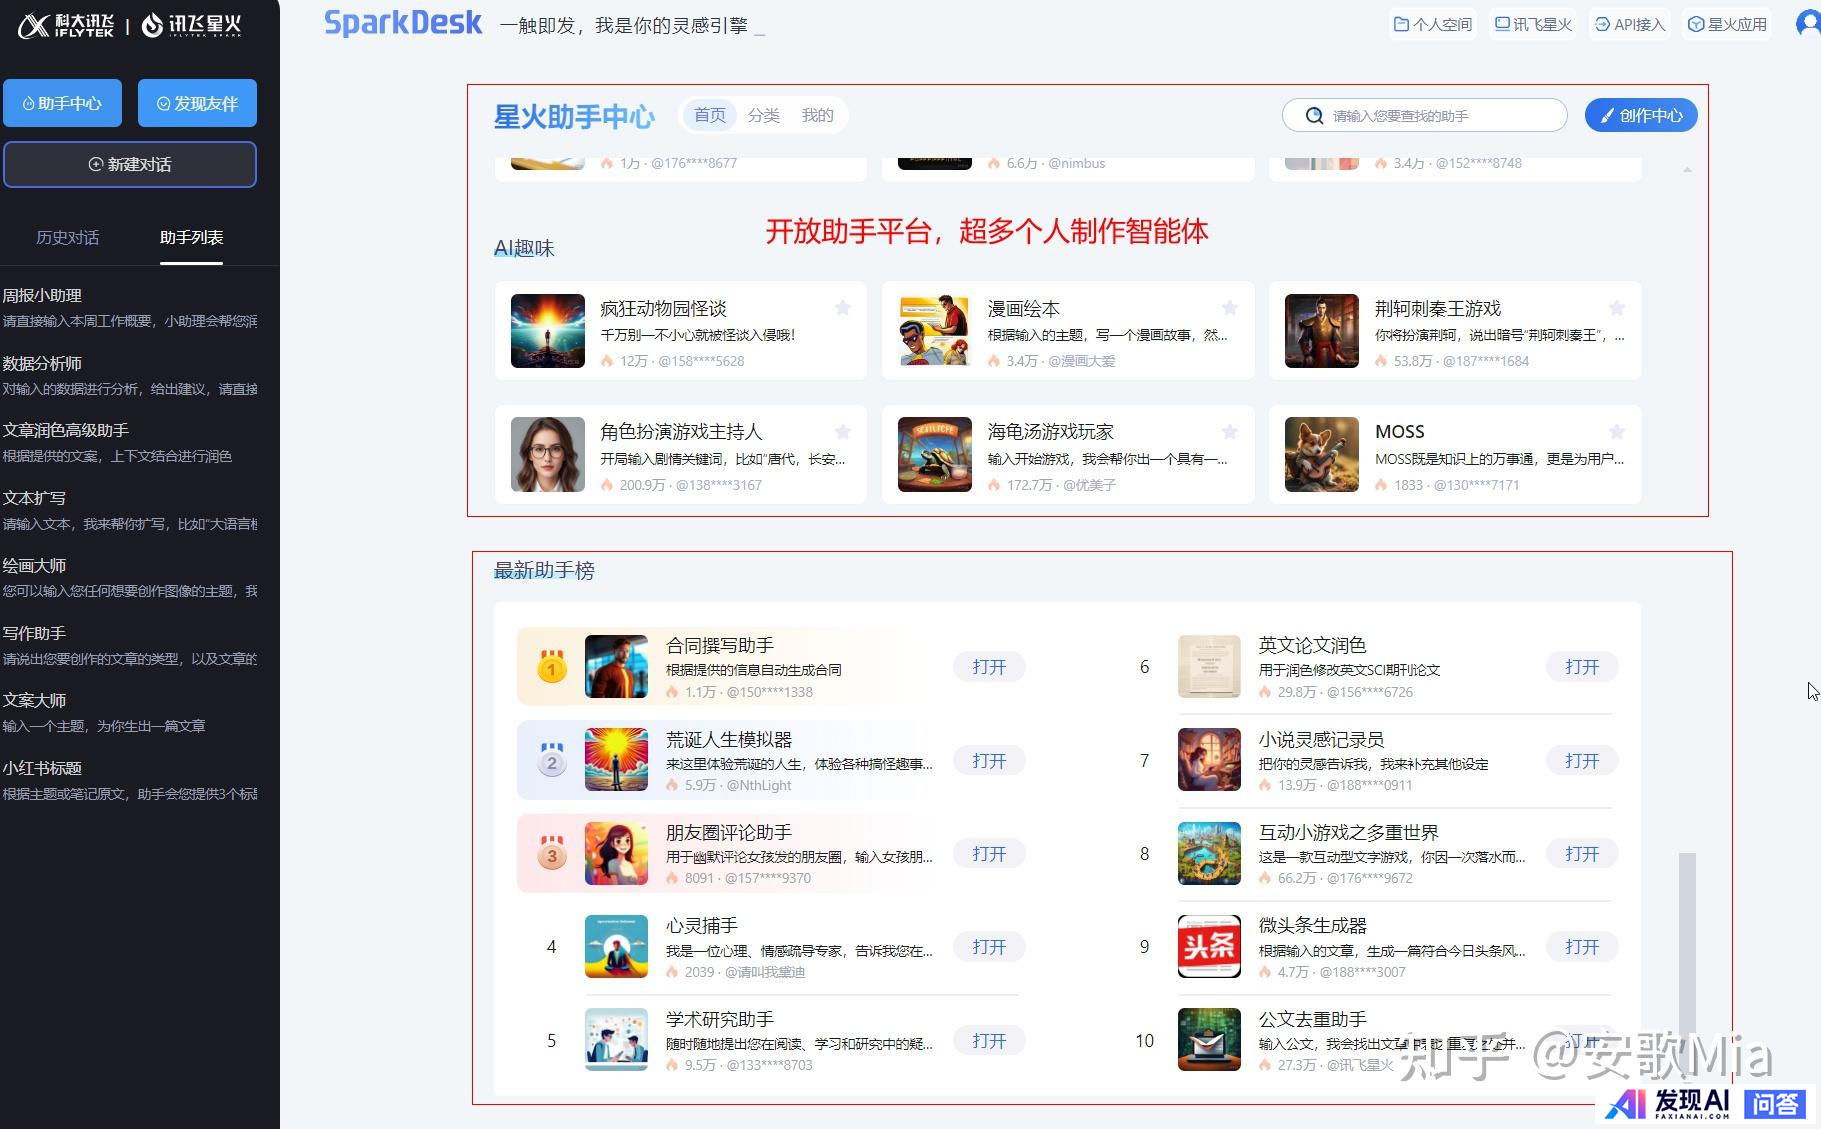Click 打开 for 朋友圈评论助手
This screenshot has height=1129, width=1821.
[989, 853]
